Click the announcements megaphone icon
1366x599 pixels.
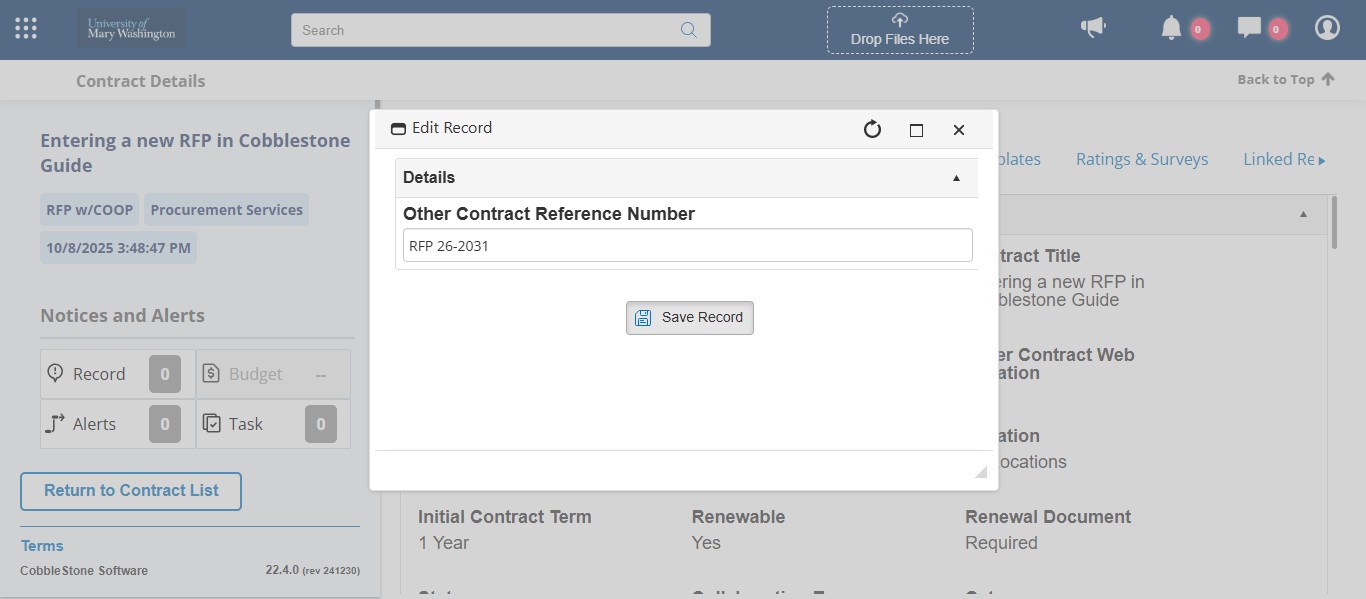coord(1093,28)
